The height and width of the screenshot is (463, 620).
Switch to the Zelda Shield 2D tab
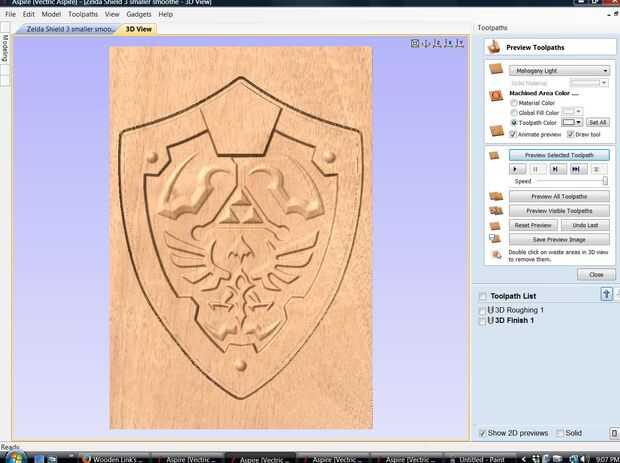point(70,29)
